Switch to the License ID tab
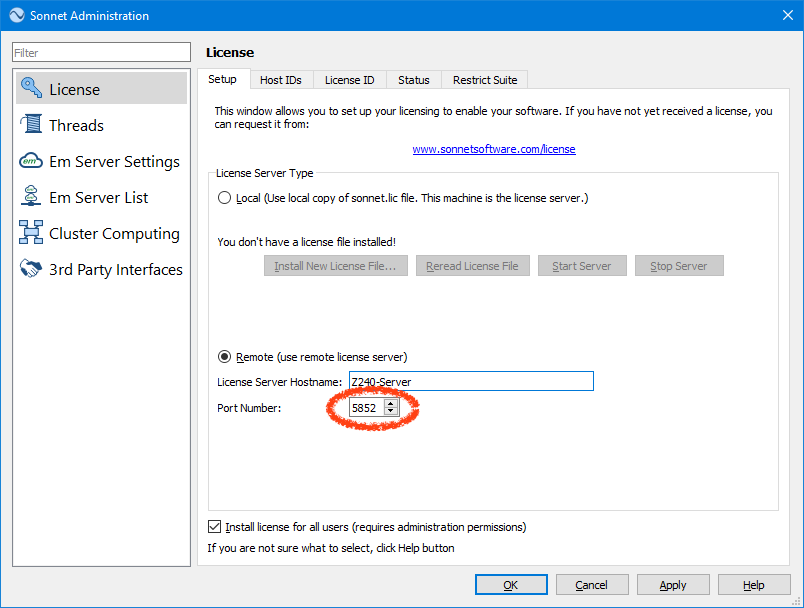804x608 pixels. [350, 80]
